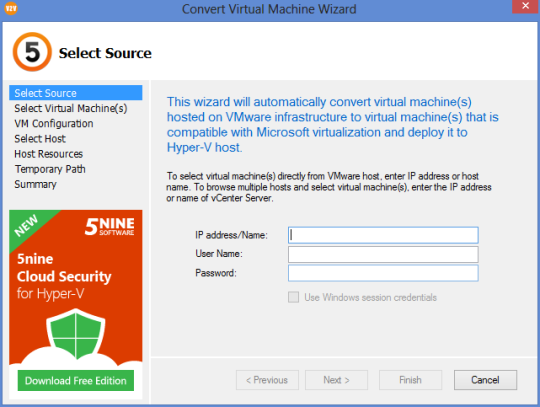Switch to Host Resources step

[49, 154]
